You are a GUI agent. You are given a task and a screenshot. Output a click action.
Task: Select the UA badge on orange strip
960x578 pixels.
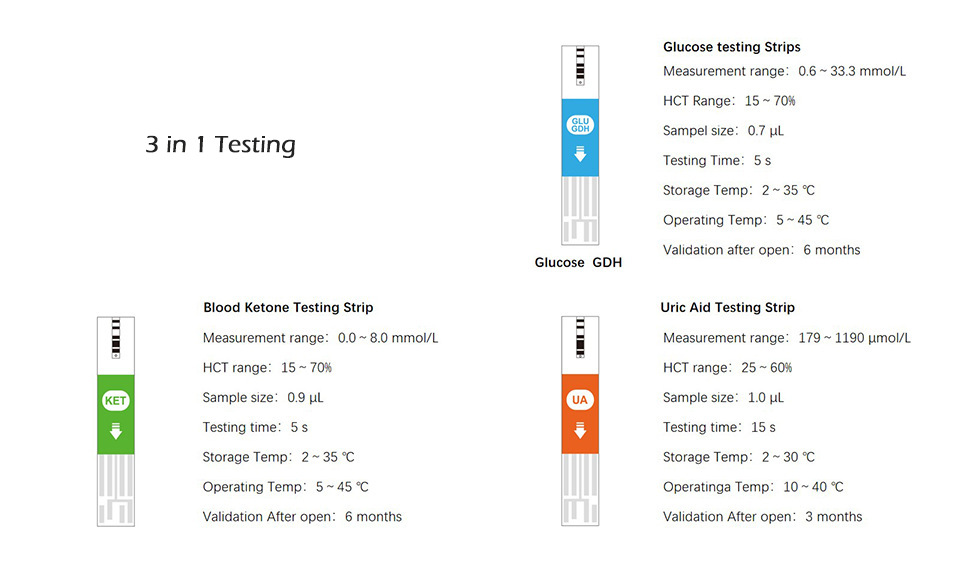tap(580, 401)
